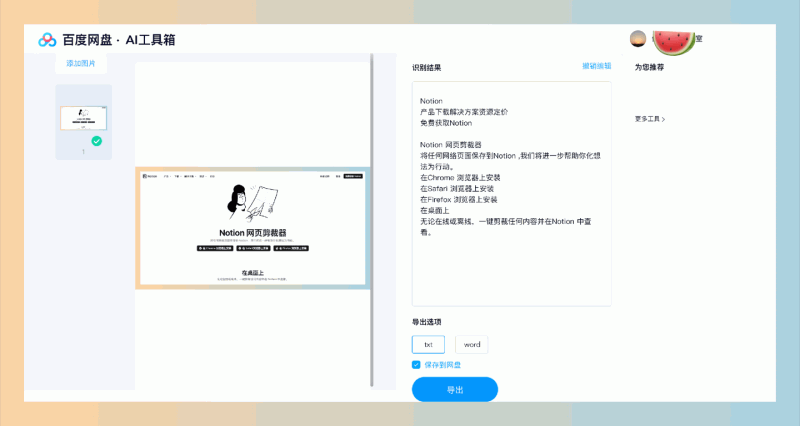Screen dimensions: 800x426
Task: Click the 导出选项 label
Action: click(x=427, y=322)
